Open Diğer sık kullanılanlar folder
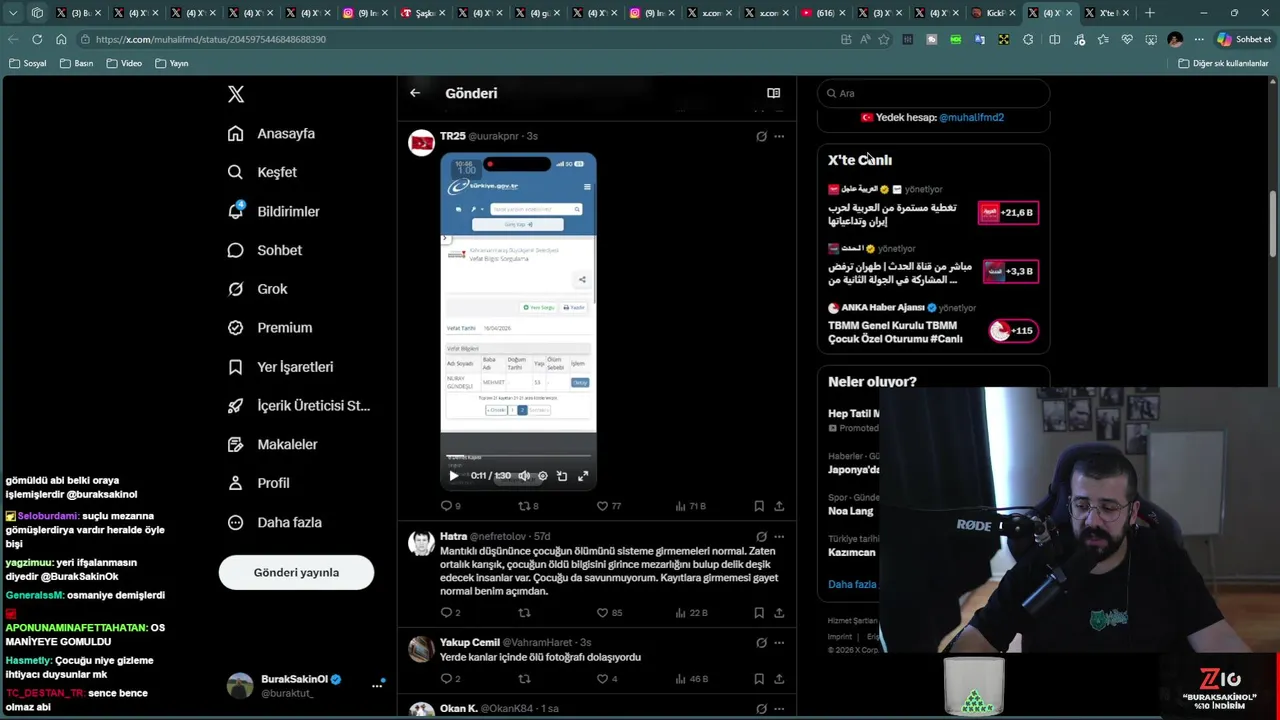1280x720 pixels. (1223, 63)
